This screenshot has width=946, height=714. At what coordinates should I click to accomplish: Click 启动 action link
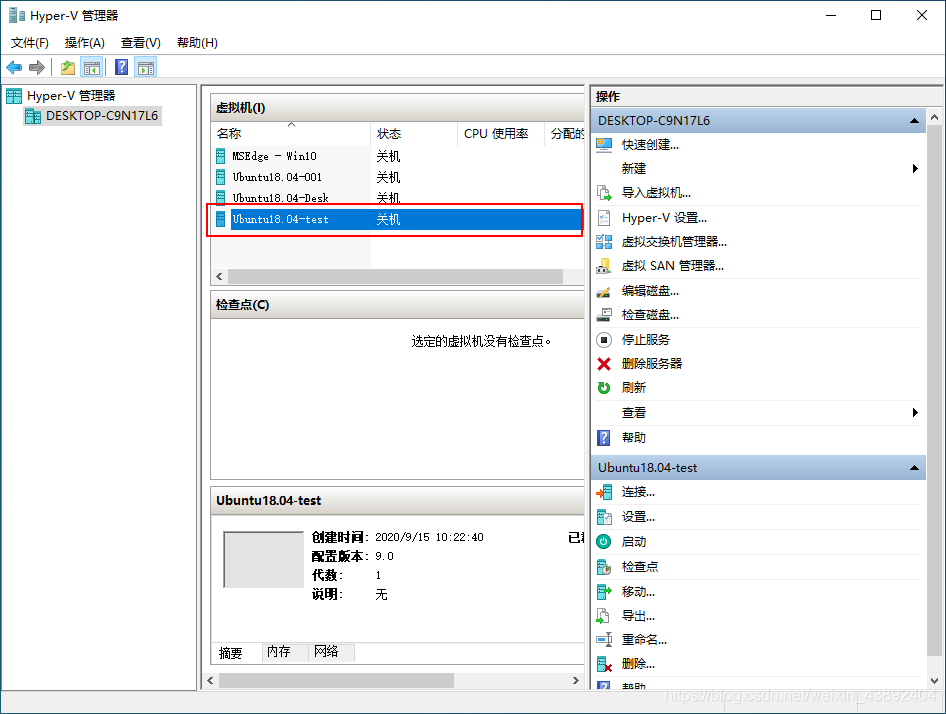[x=633, y=542]
